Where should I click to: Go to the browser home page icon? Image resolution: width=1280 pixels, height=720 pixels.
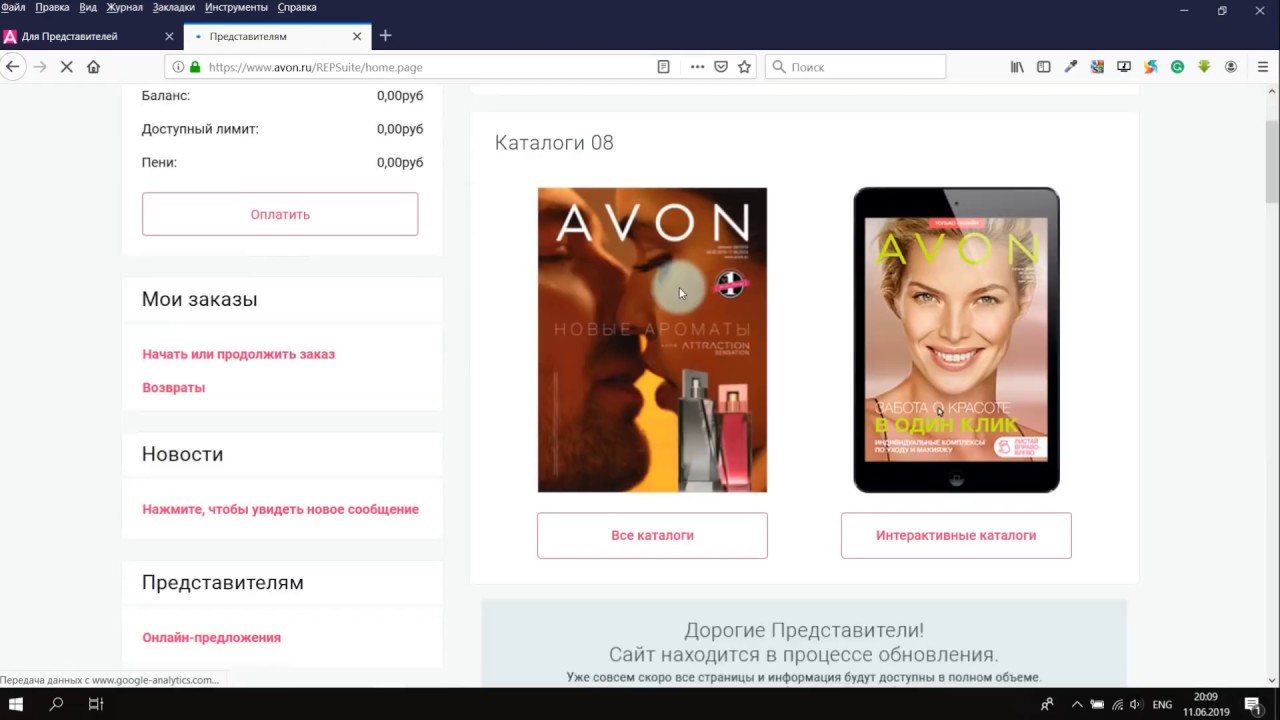pos(94,67)
